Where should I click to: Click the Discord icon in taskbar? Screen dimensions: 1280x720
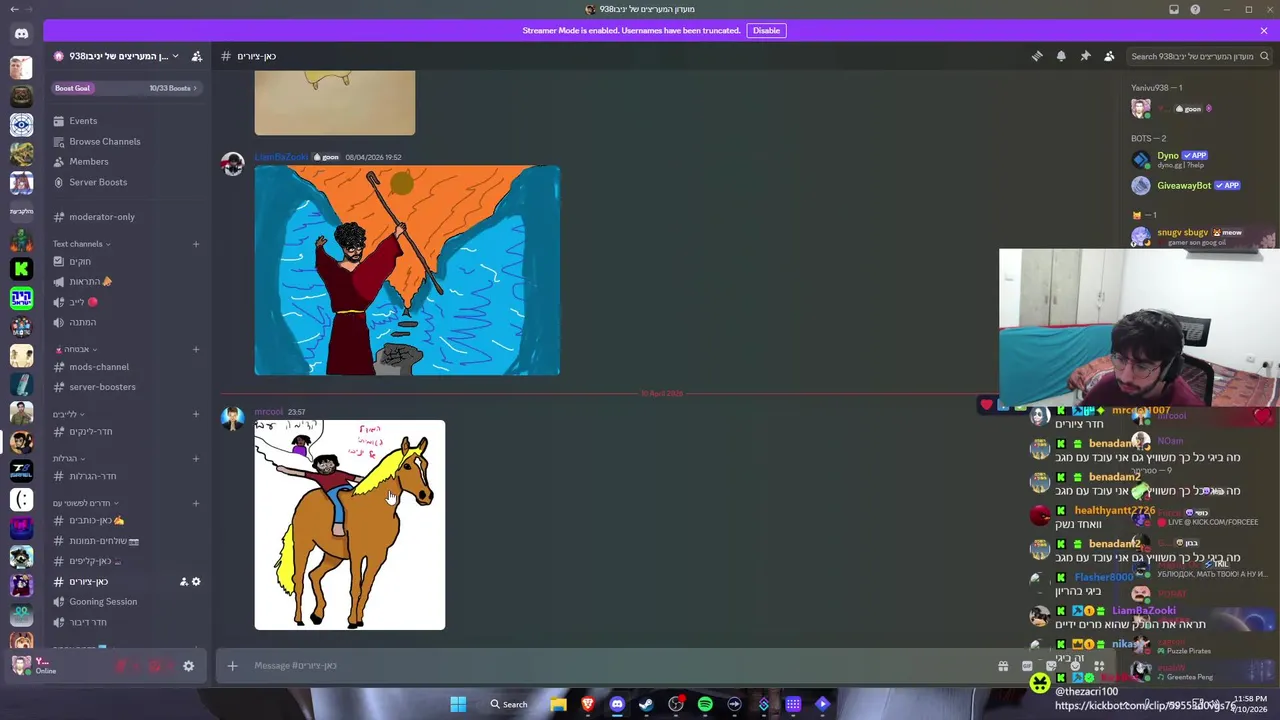coord(617,704)
